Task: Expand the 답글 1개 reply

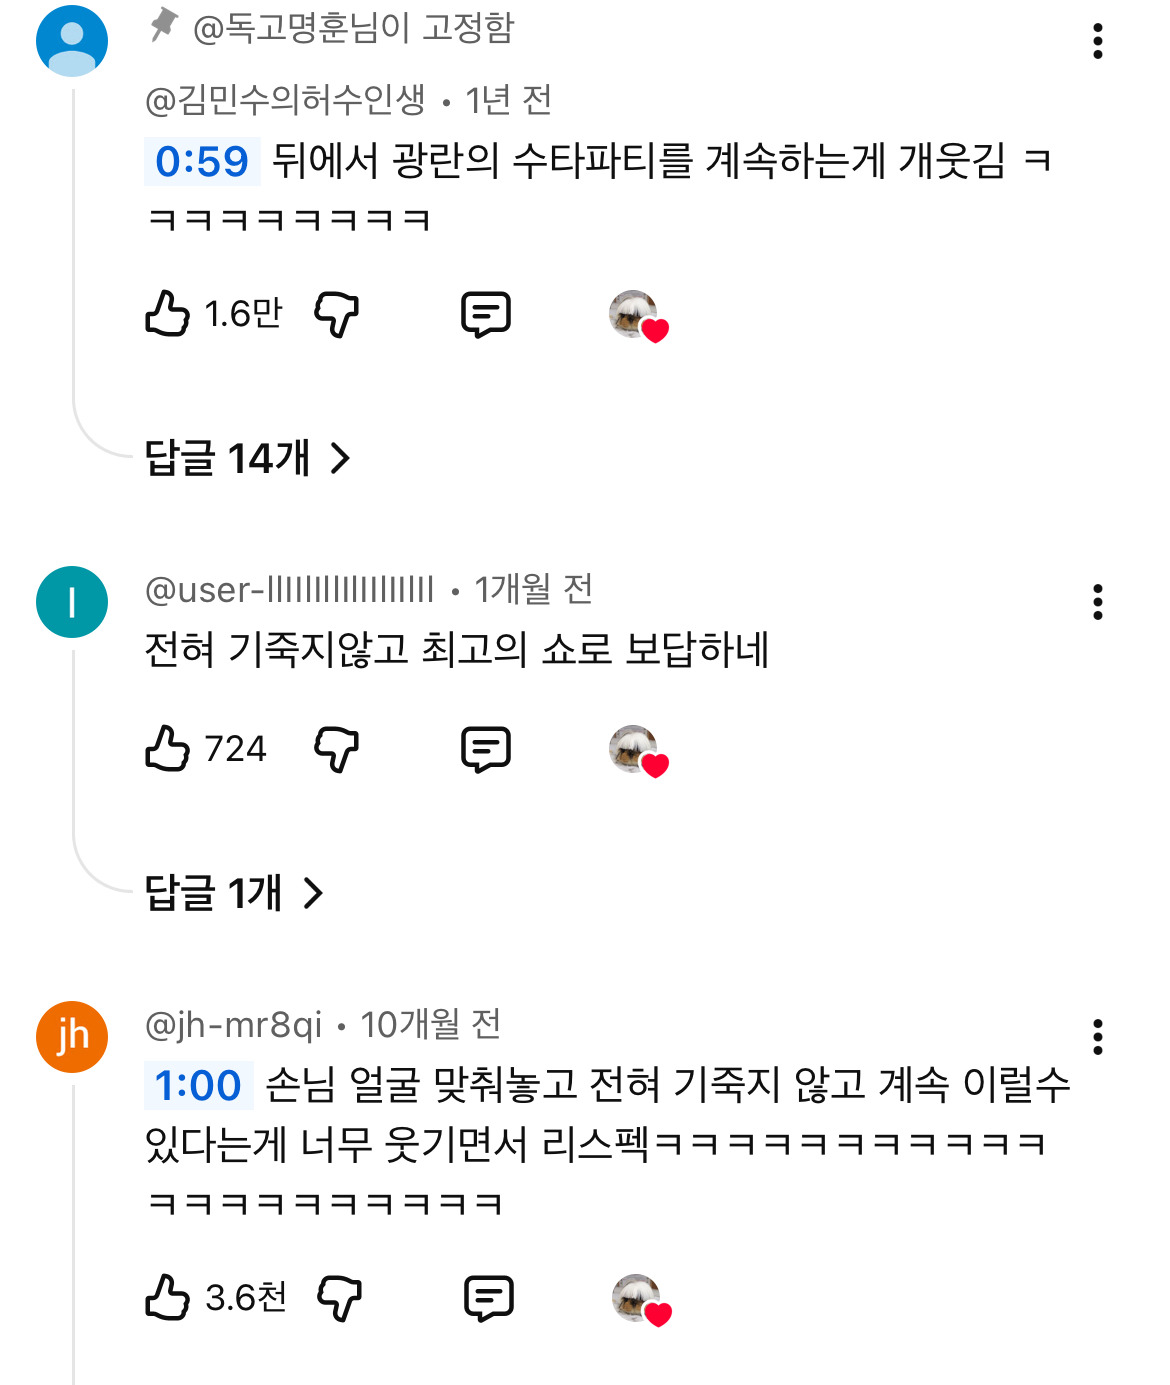Action: [234, 893]
